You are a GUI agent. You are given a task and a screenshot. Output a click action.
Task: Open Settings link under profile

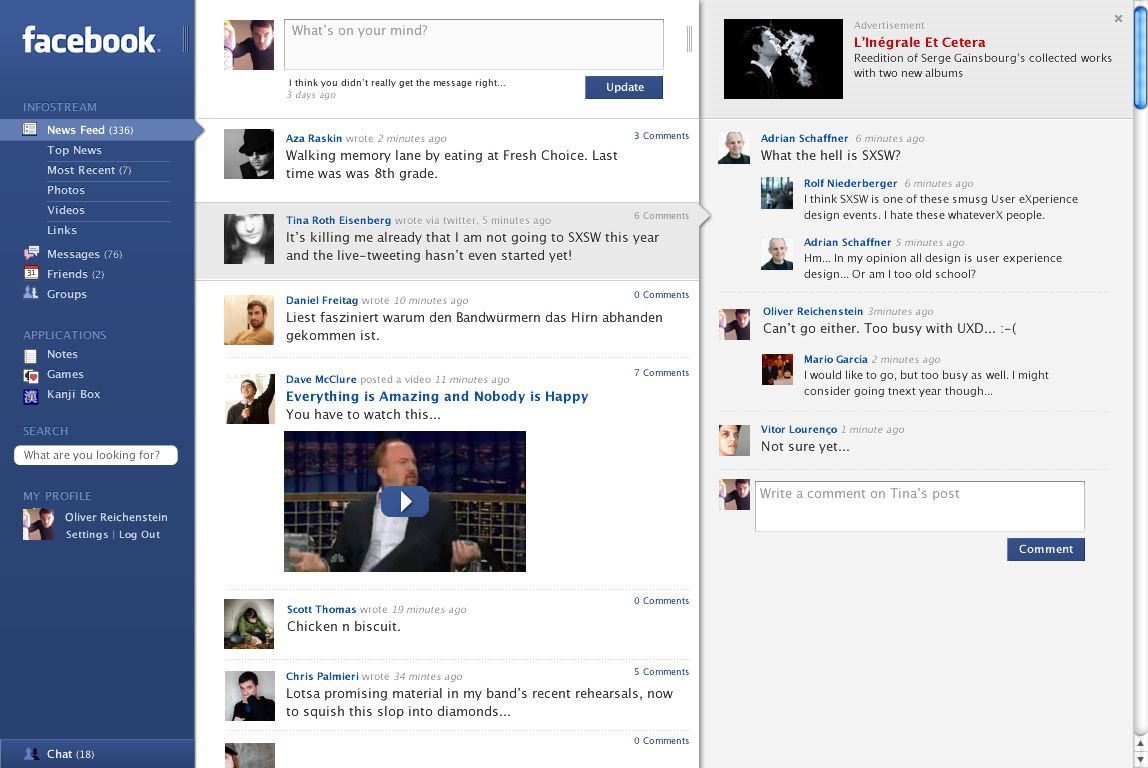point(86,534)
